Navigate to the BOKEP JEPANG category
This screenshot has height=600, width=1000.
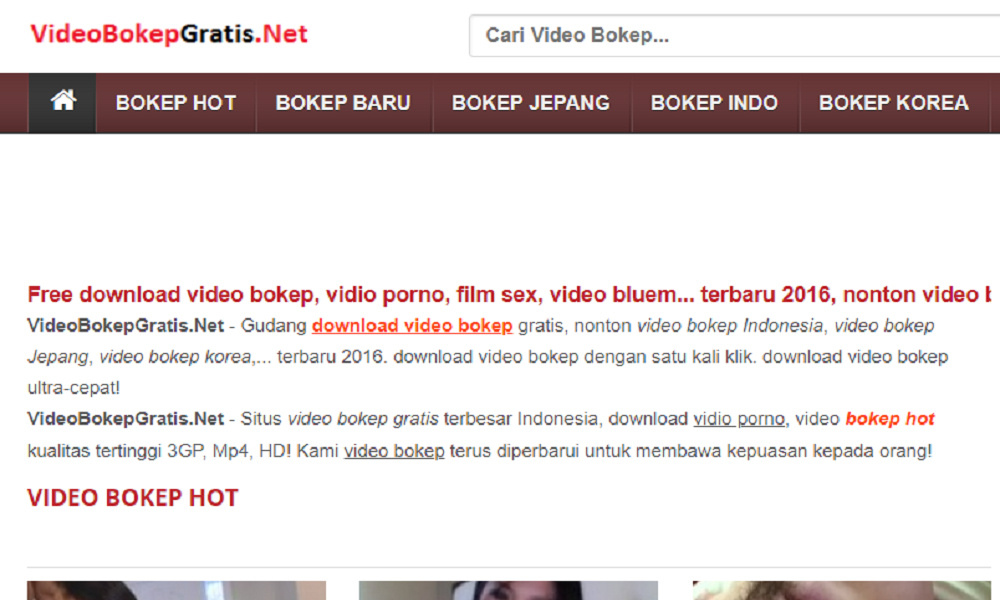(x=530, y=101)
